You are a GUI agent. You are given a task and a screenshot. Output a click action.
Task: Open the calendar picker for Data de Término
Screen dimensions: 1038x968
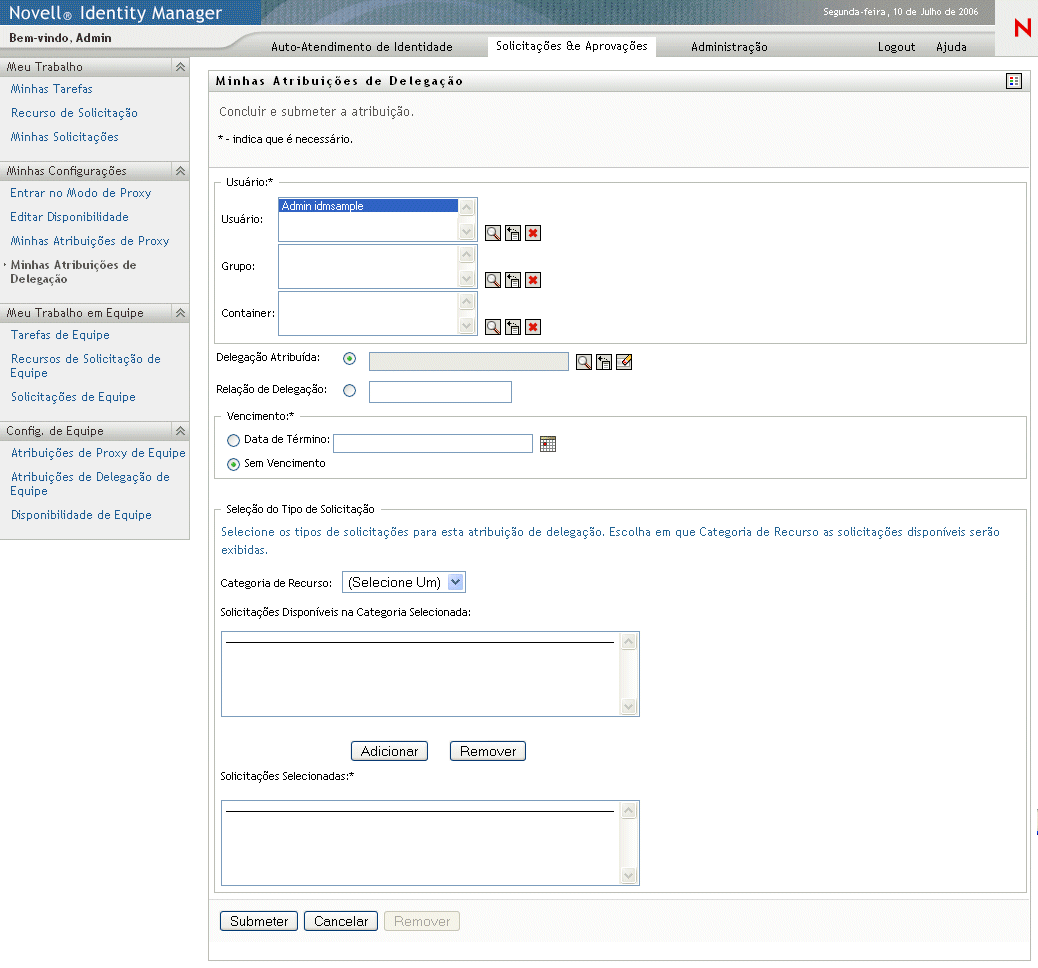coord(548,444)
